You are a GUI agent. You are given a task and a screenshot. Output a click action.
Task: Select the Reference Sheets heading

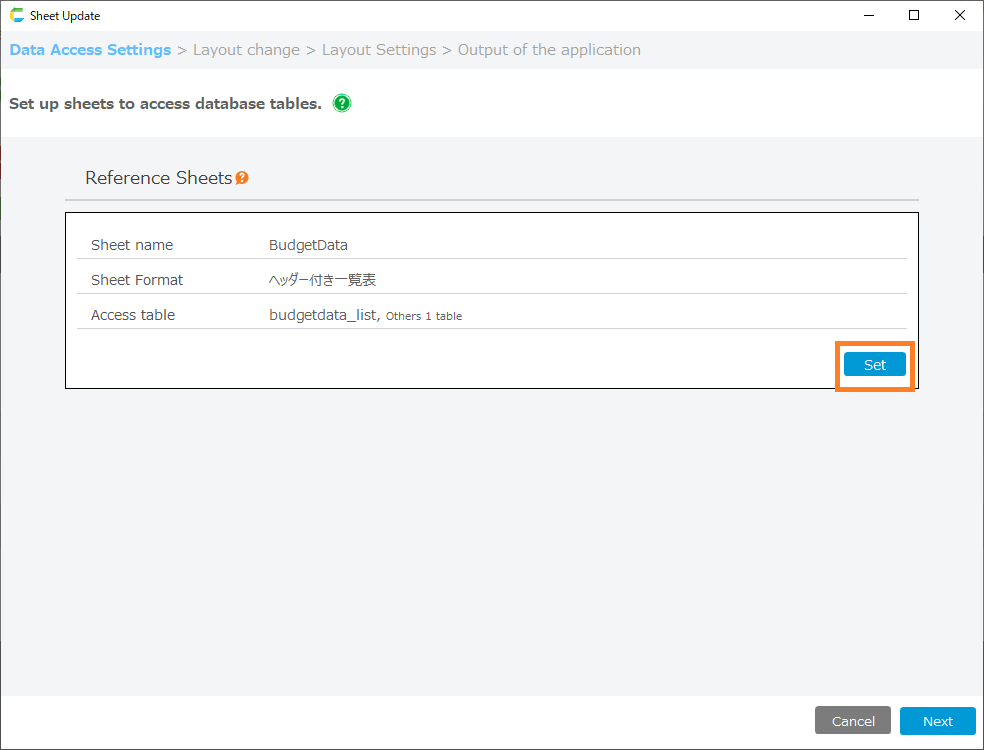pos(158,178)
